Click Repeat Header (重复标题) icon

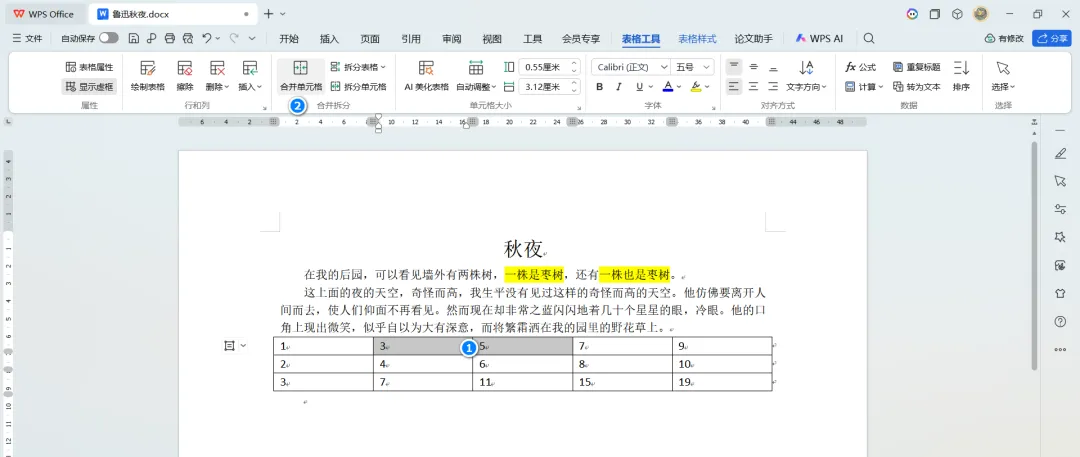(897, 67)
